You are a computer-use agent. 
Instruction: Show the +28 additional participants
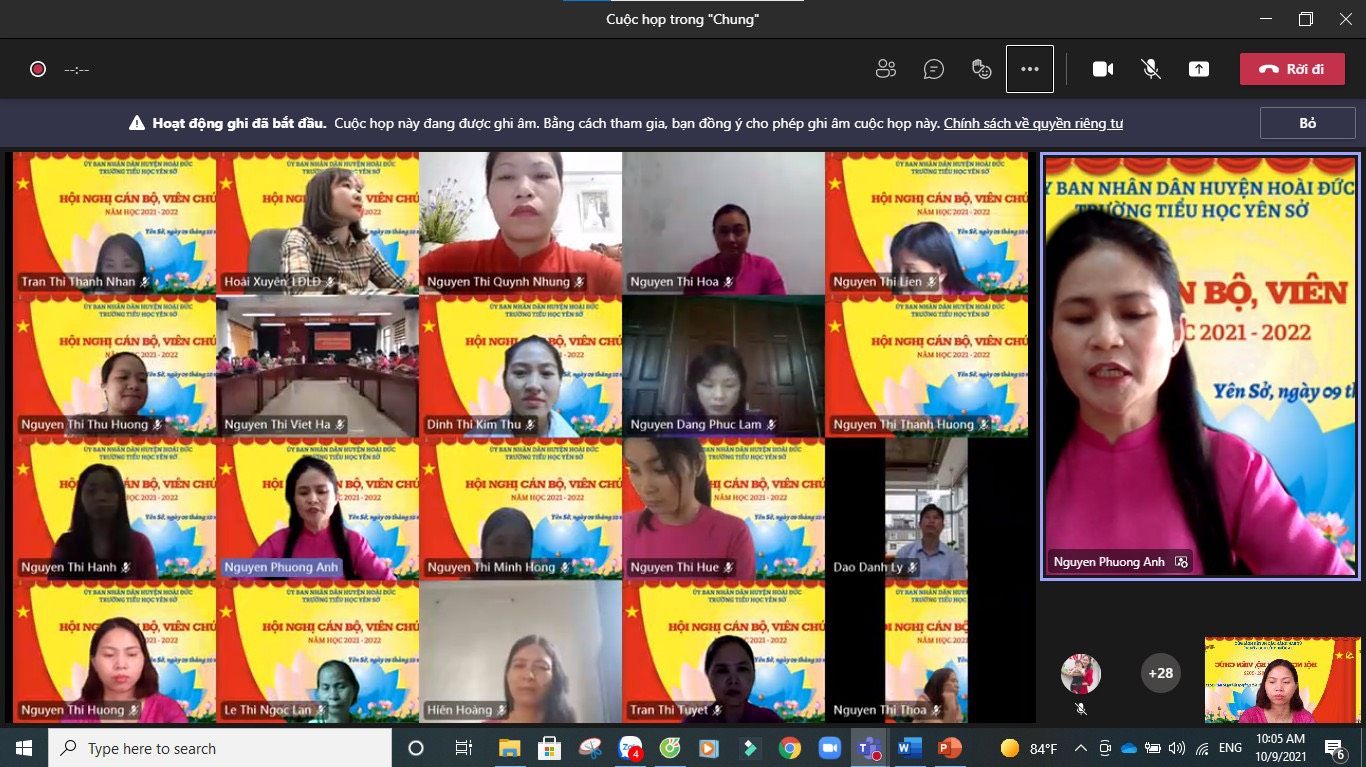coord(1160,673)
